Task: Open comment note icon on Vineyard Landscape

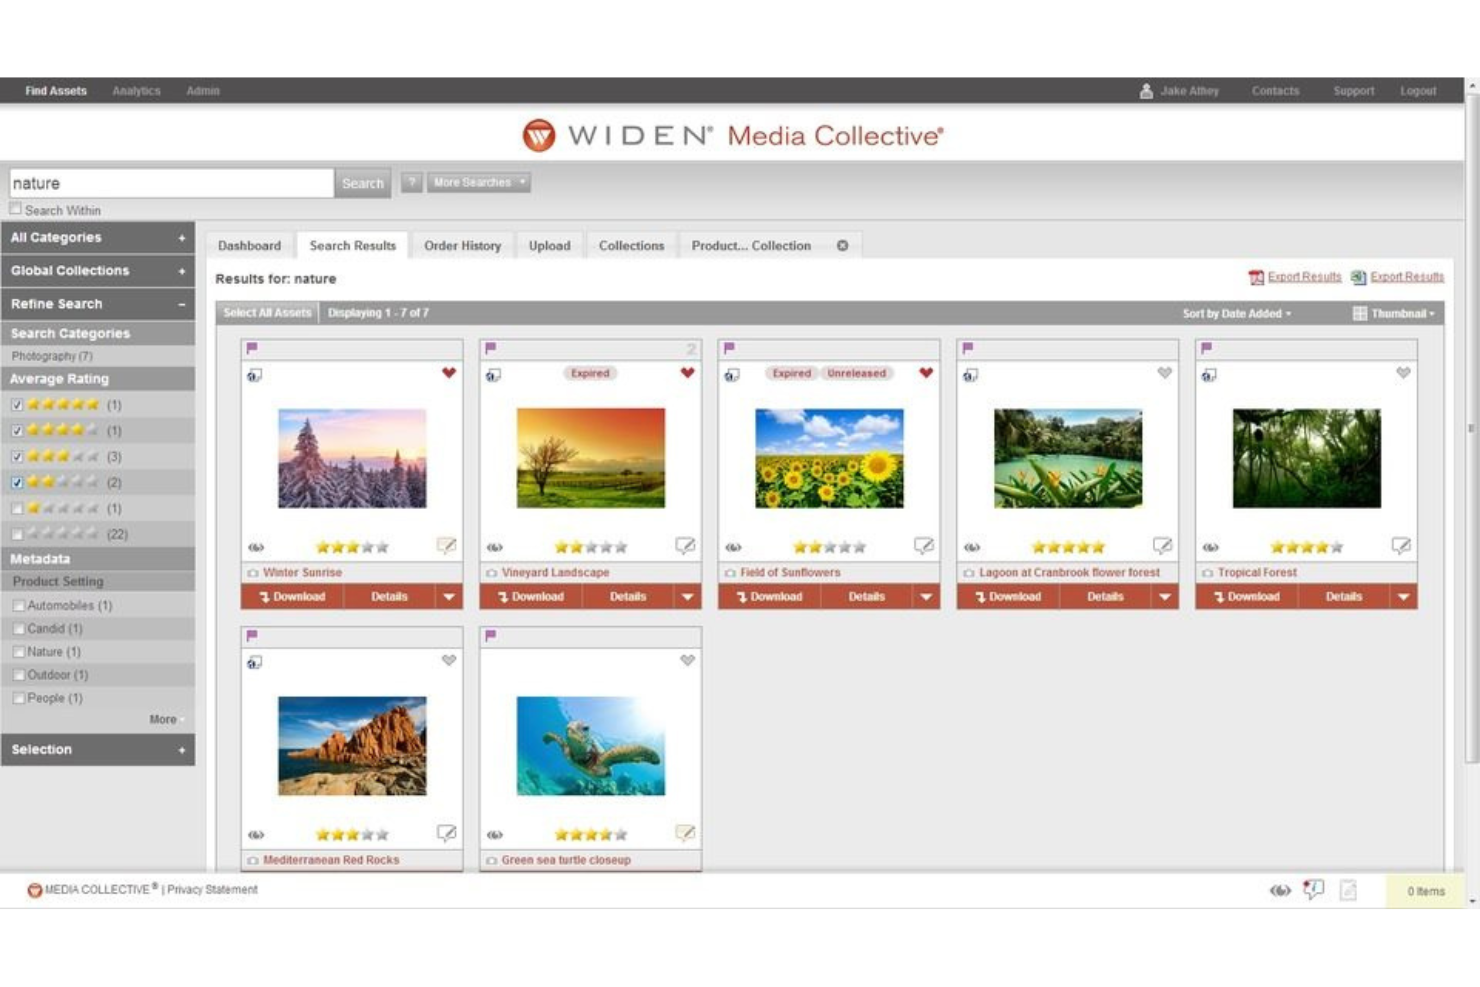Action: pyautogui.click(x=685, y=545)
